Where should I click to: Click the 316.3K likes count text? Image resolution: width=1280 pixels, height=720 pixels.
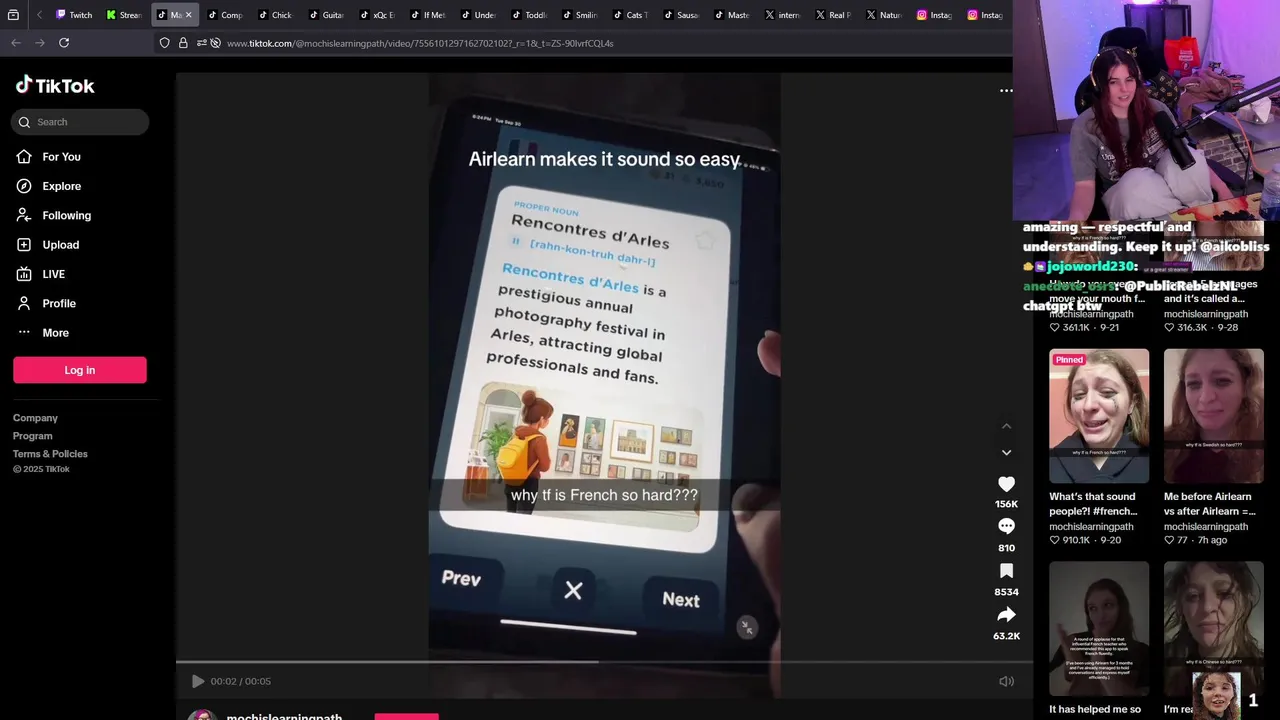(1192, 328)
